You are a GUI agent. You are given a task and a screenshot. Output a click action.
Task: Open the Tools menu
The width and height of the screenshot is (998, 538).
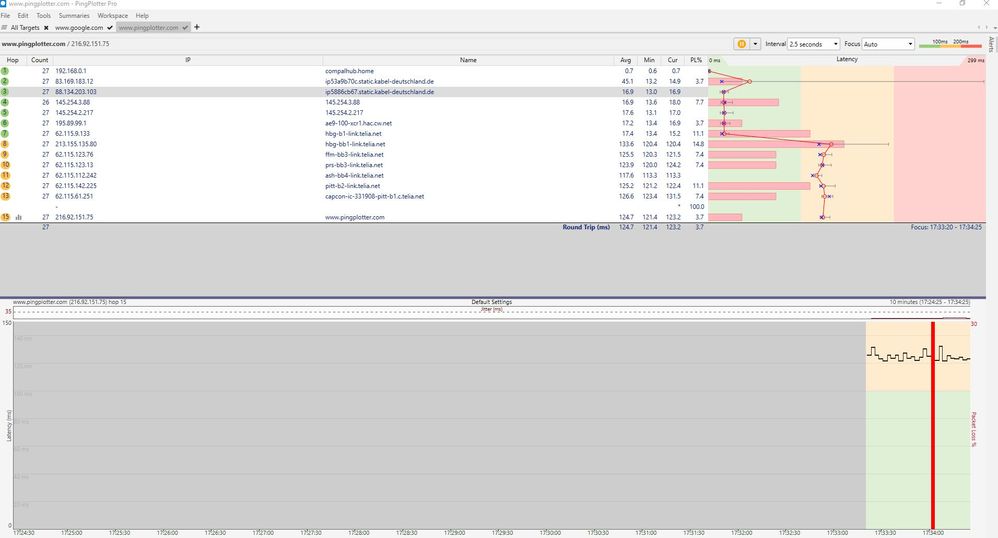coord(43,15)
